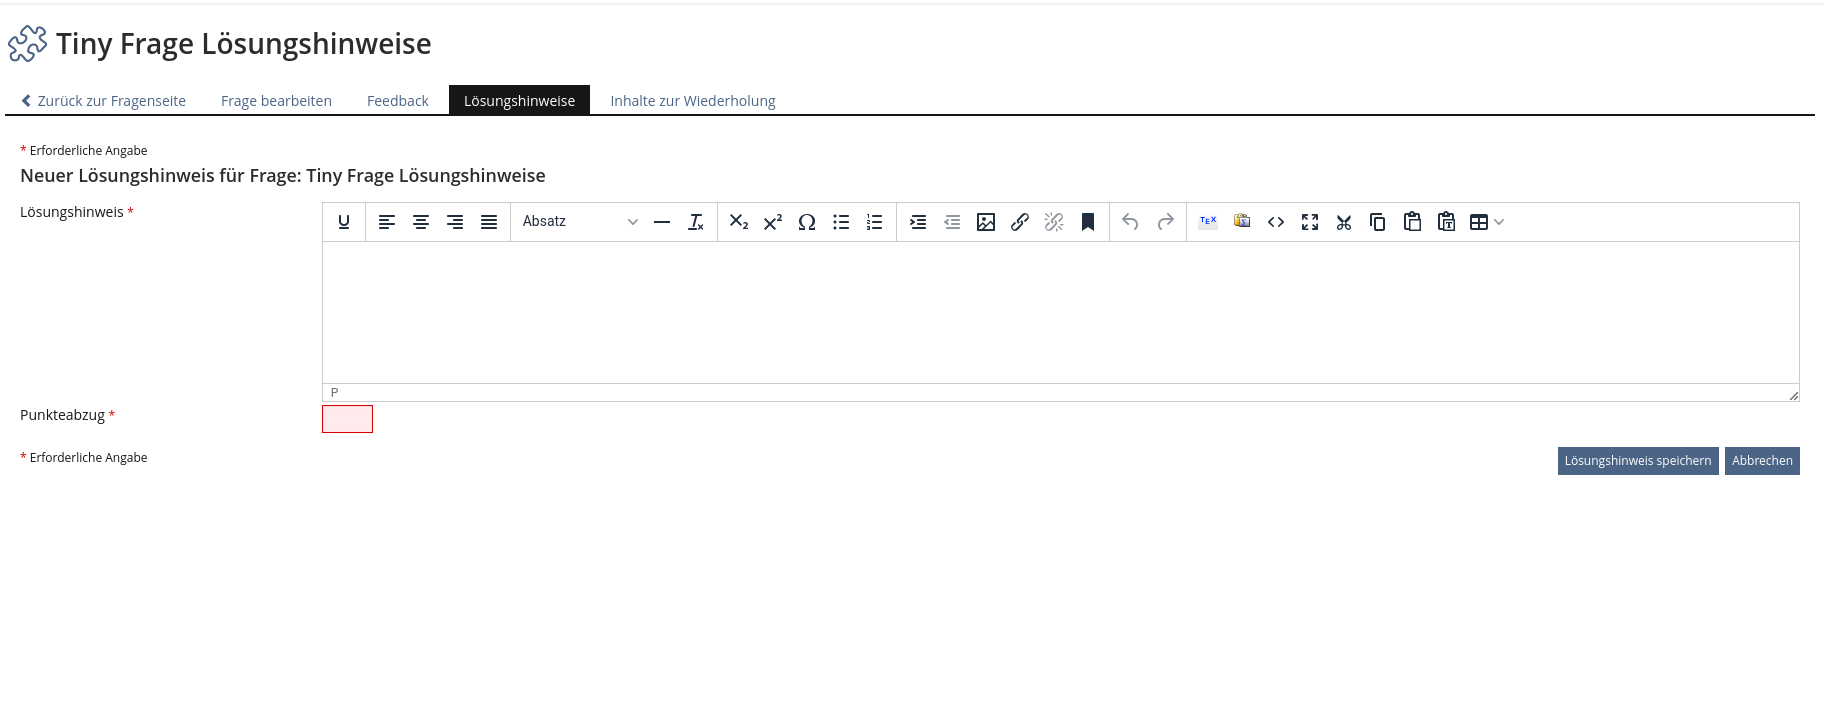Open the source code view
This screenshot has height=728, width=1824.
coord(1276,222)
